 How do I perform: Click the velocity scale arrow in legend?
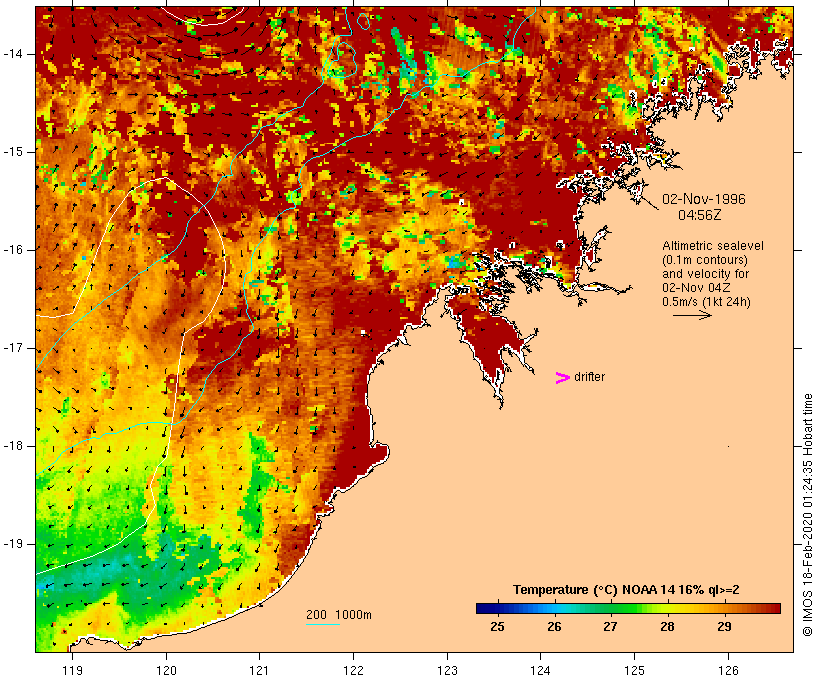[x=692, y=315]
